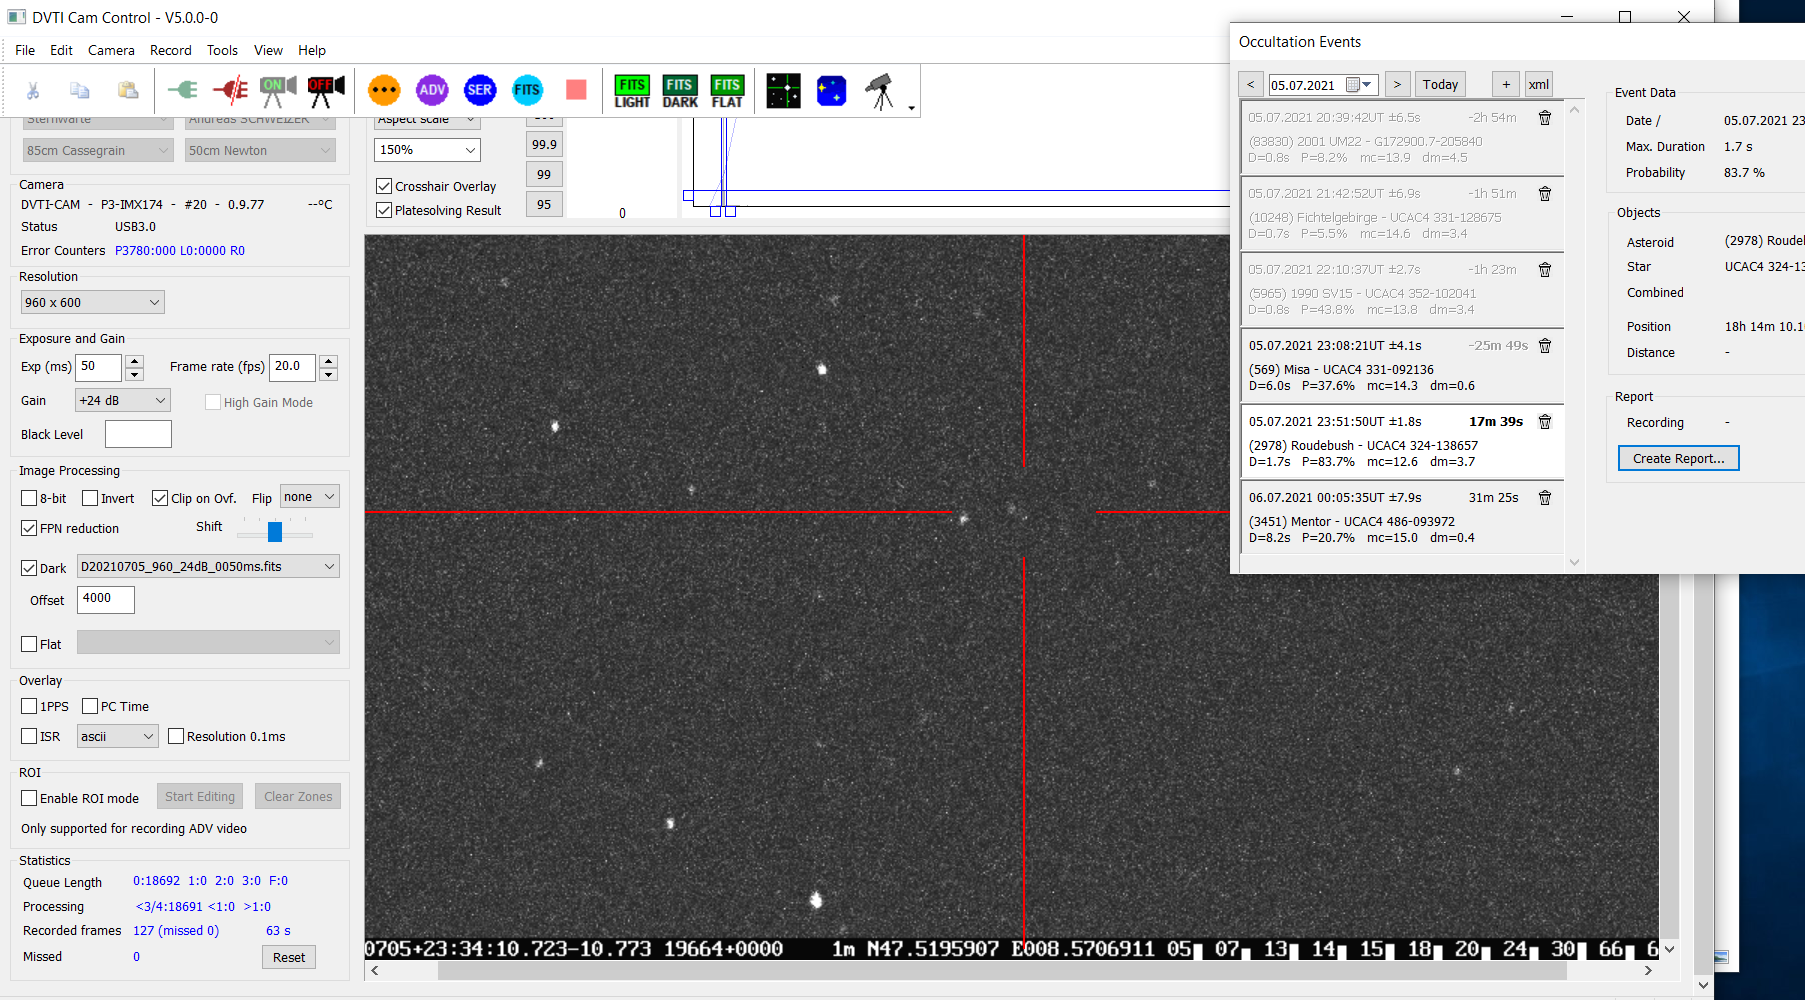Click the cyan FITS recording icon
Image resolution: width=1805 pixels, height=1000 pixels.
(x=527, y=90)
